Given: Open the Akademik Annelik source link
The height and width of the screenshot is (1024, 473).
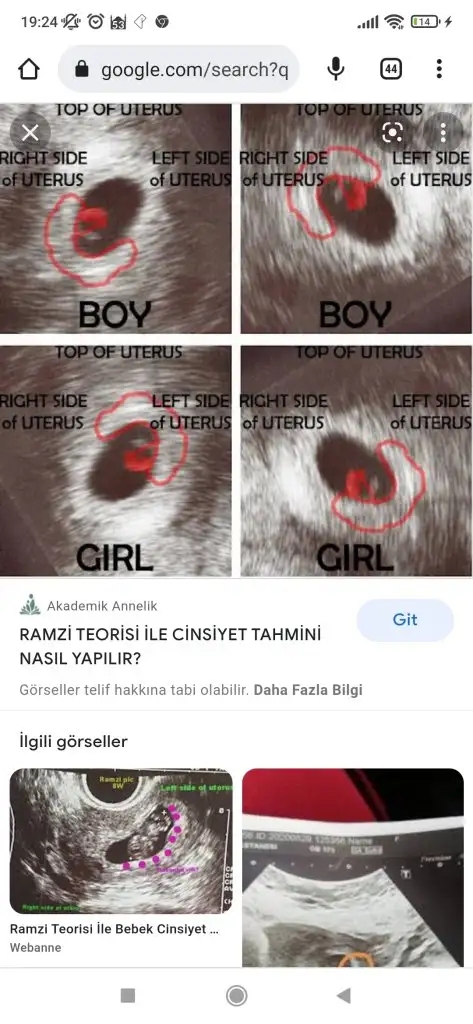Looking at the screenshot, I should tap(102, 606).
